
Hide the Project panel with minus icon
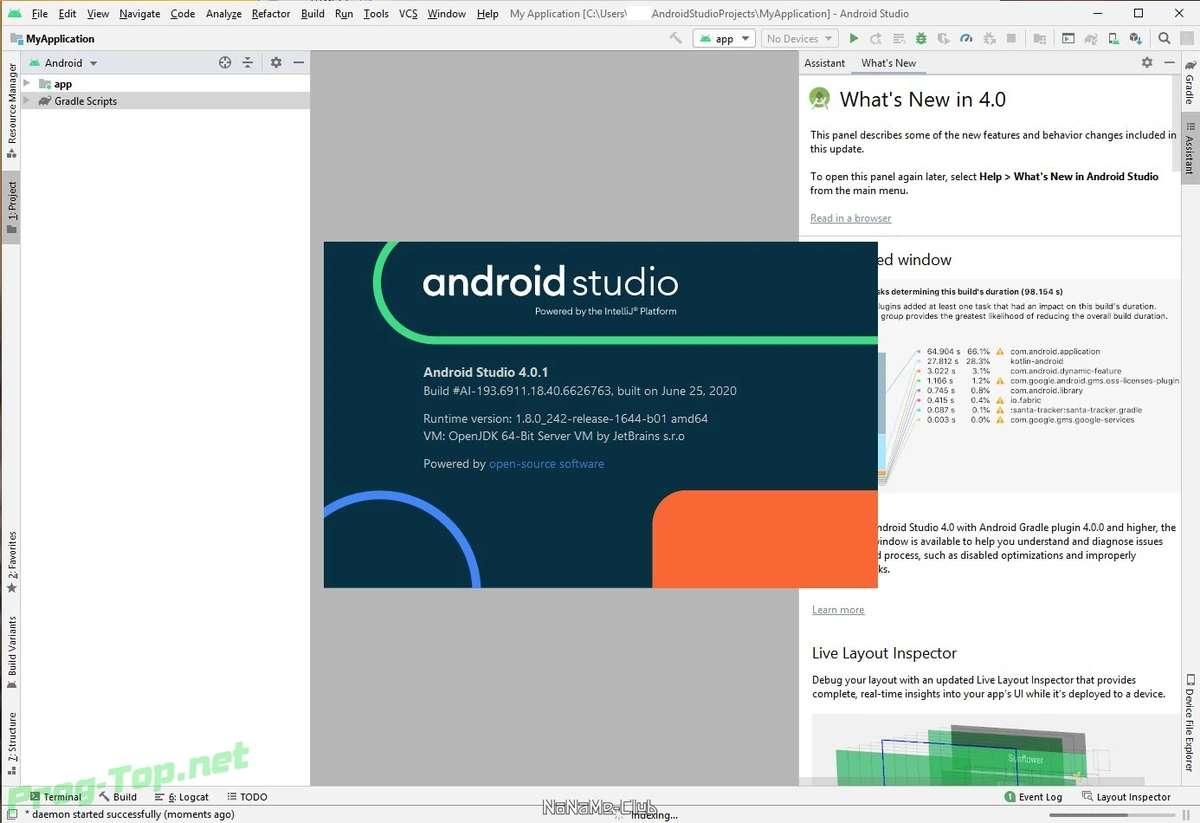tap(298, 63)
